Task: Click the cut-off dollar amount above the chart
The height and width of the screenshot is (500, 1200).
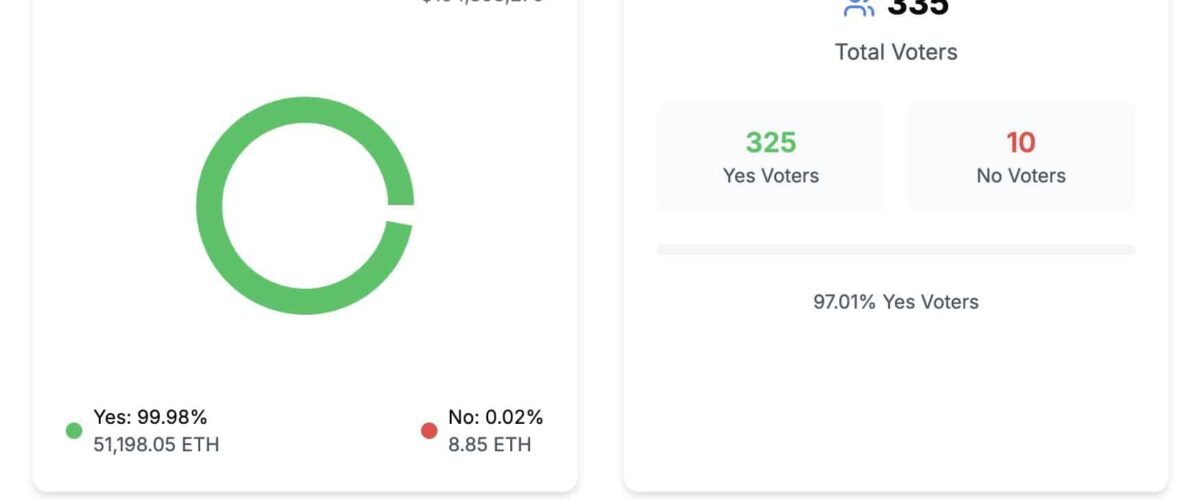Action: pos(482,3)
